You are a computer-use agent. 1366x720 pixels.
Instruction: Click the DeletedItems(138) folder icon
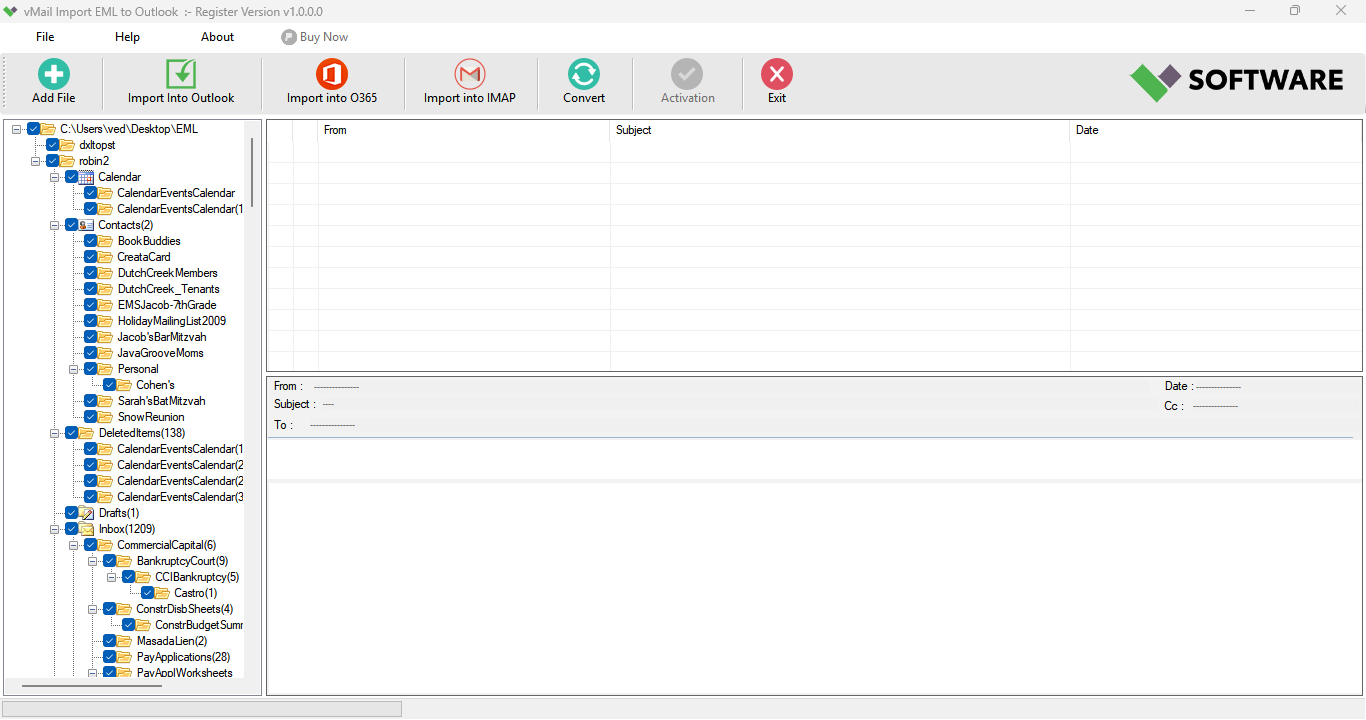point(87,433)
